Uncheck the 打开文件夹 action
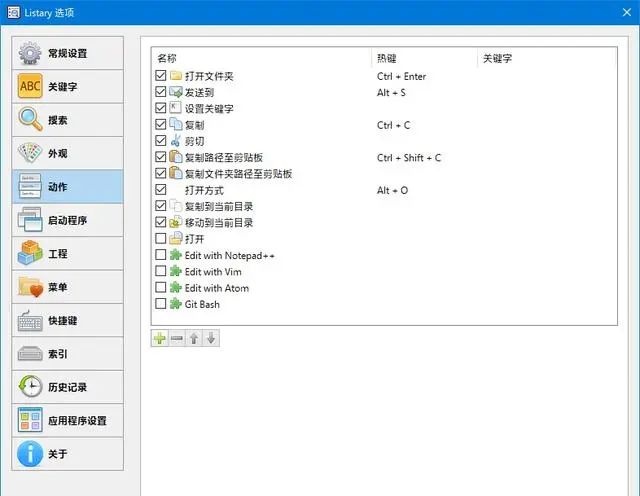This screenshot has height=496, width=640. coord(161,76)
